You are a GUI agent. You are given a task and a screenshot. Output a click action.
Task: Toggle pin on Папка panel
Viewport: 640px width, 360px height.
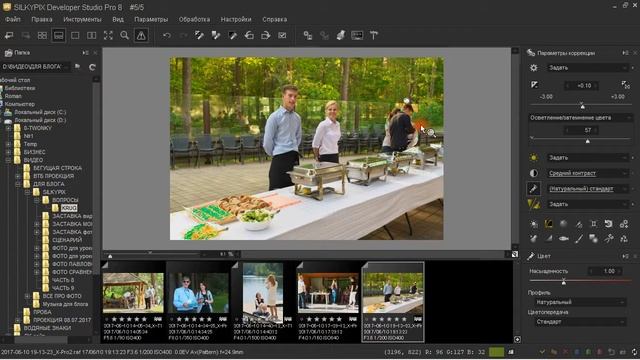(85, 53)
